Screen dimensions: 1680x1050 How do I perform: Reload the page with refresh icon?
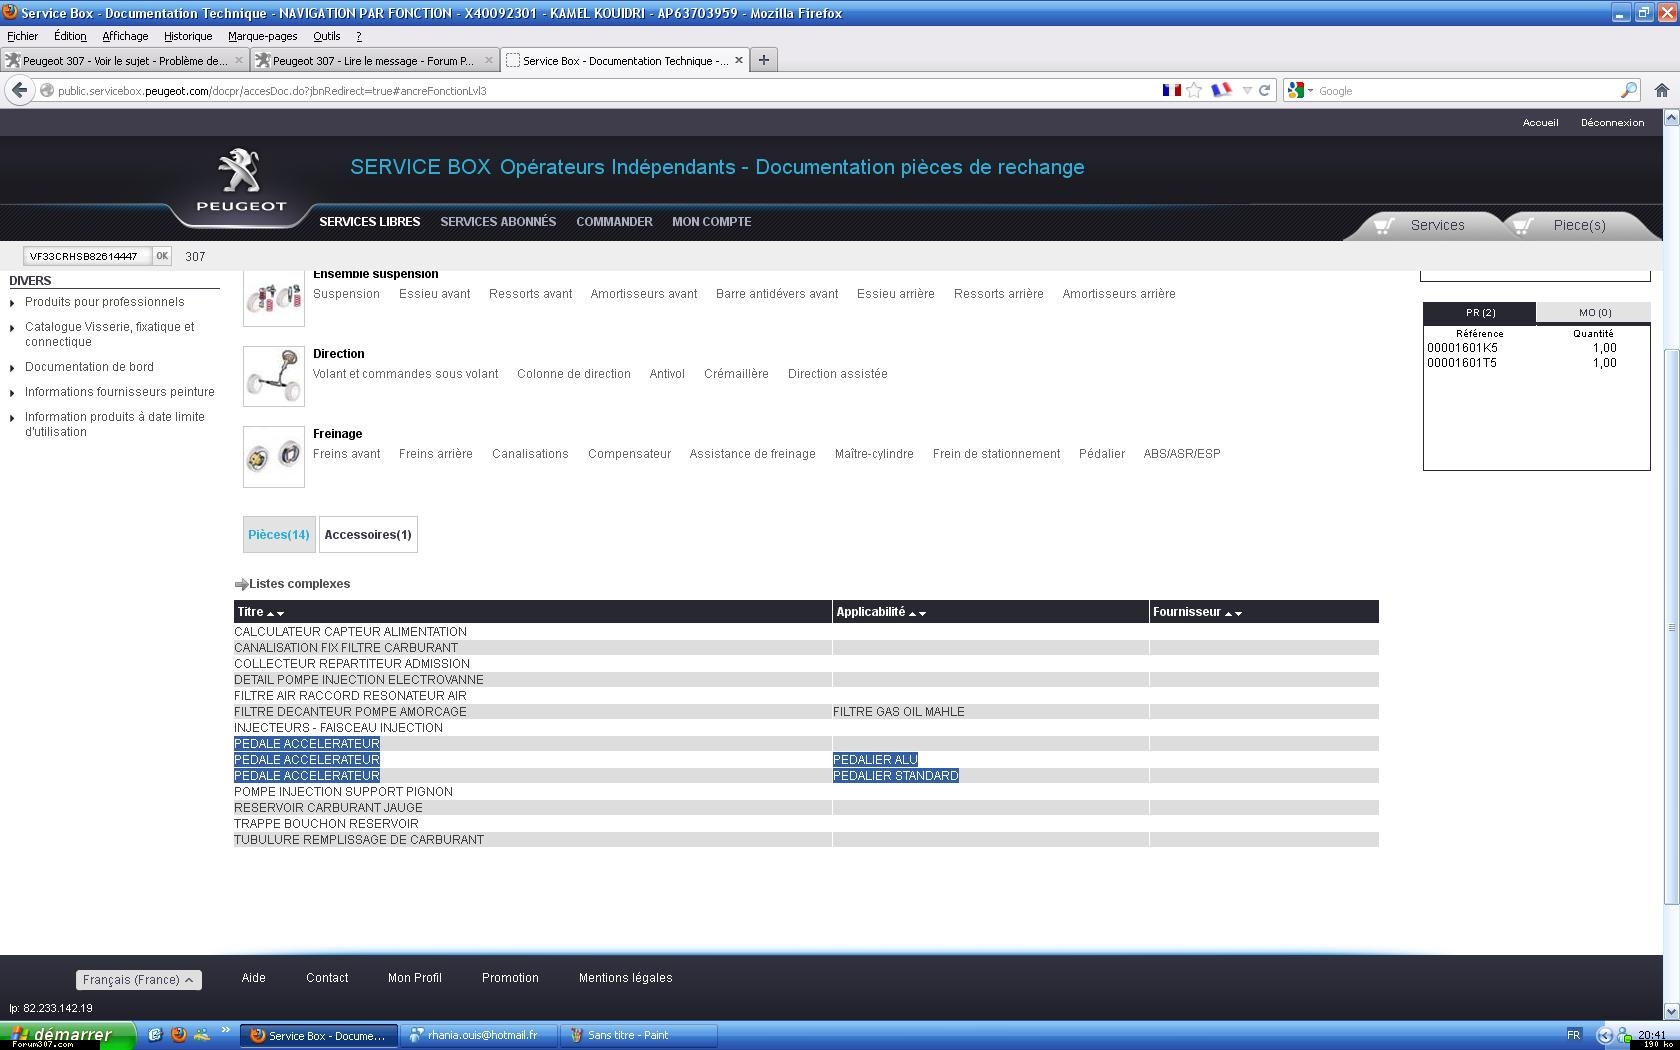1264,90
